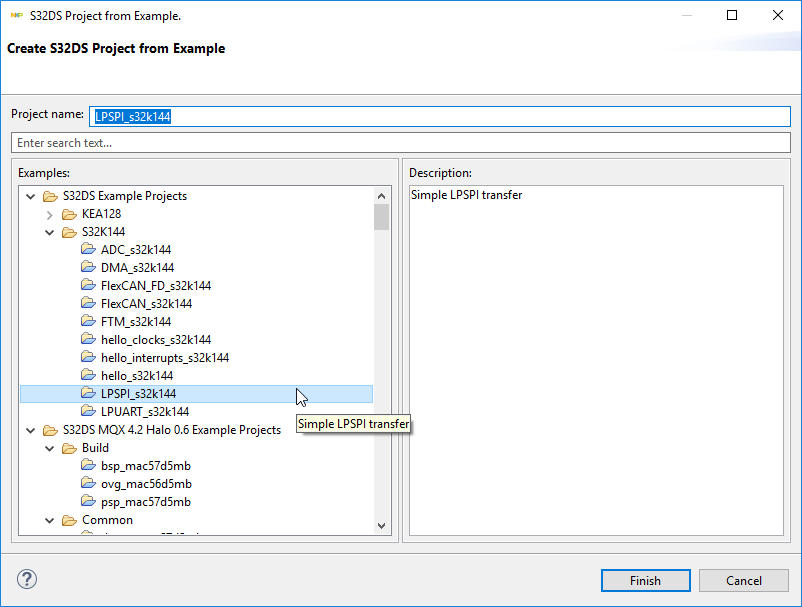Click the bsp_mac57d5mb project icon
This screenshot has height=607, width=802.
pyautogui.click(x=88, y=465)
